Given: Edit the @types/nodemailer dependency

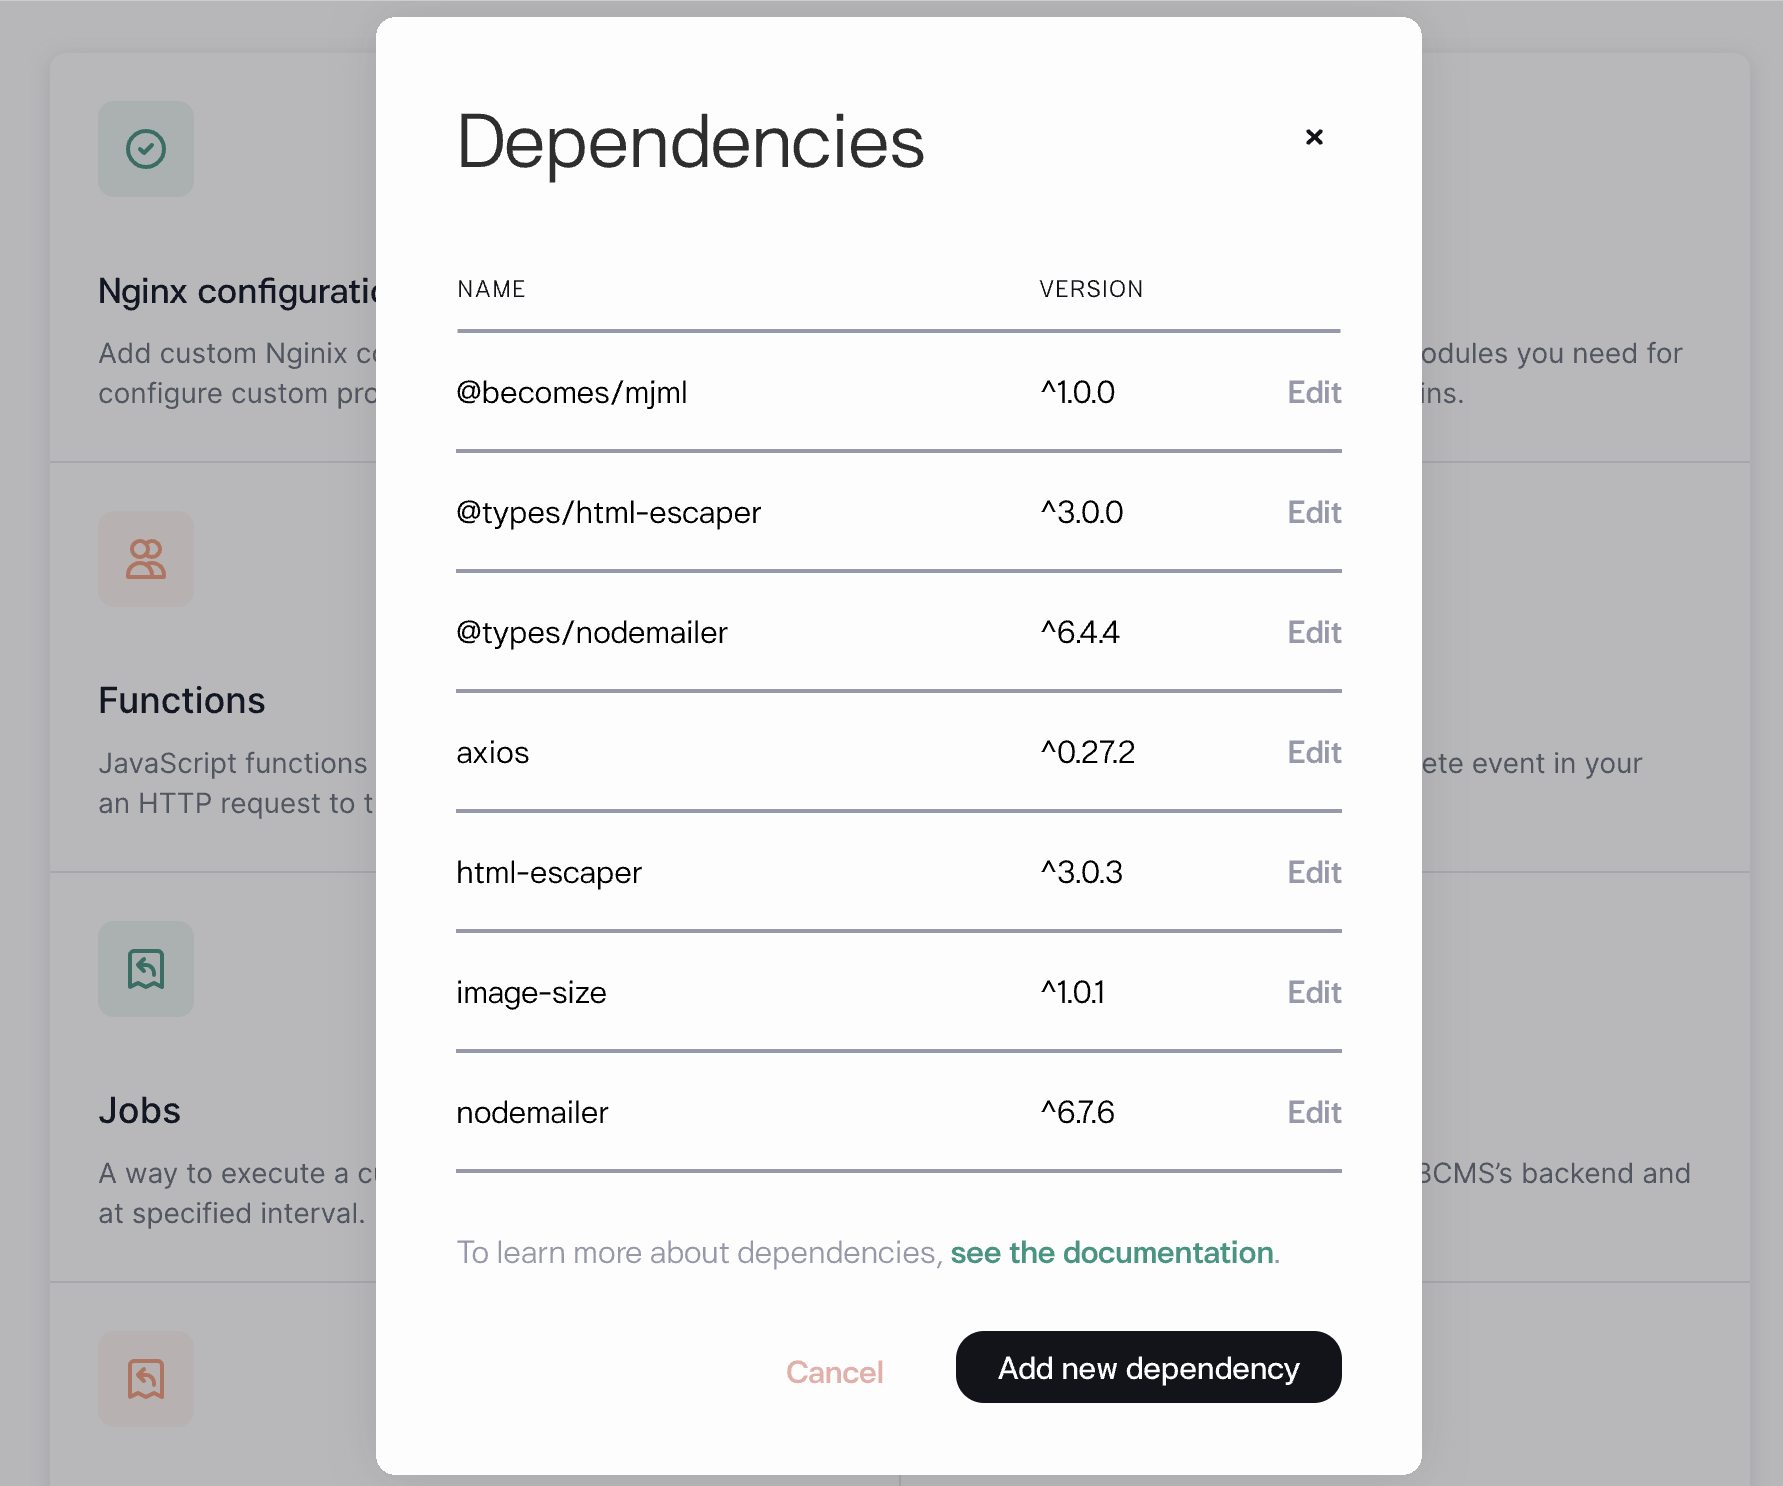Looking at the screenshot, I should pos(1313,632).
